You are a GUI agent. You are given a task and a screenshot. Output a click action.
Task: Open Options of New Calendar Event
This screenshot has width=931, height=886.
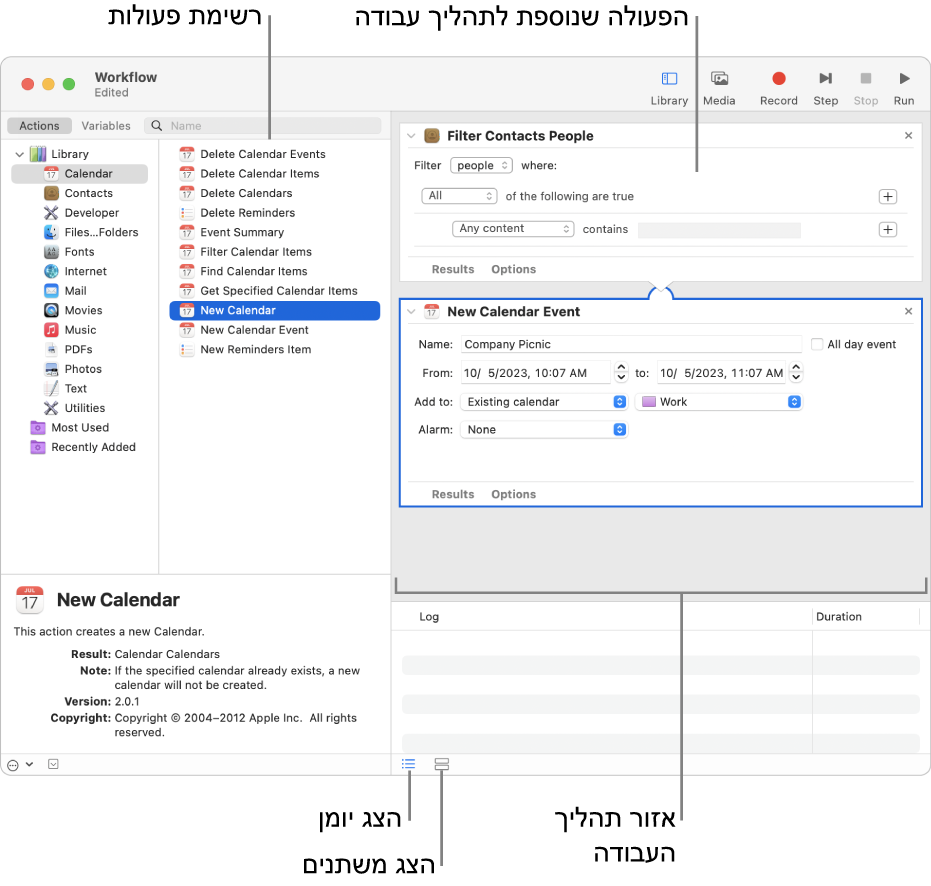coord(514,495)
